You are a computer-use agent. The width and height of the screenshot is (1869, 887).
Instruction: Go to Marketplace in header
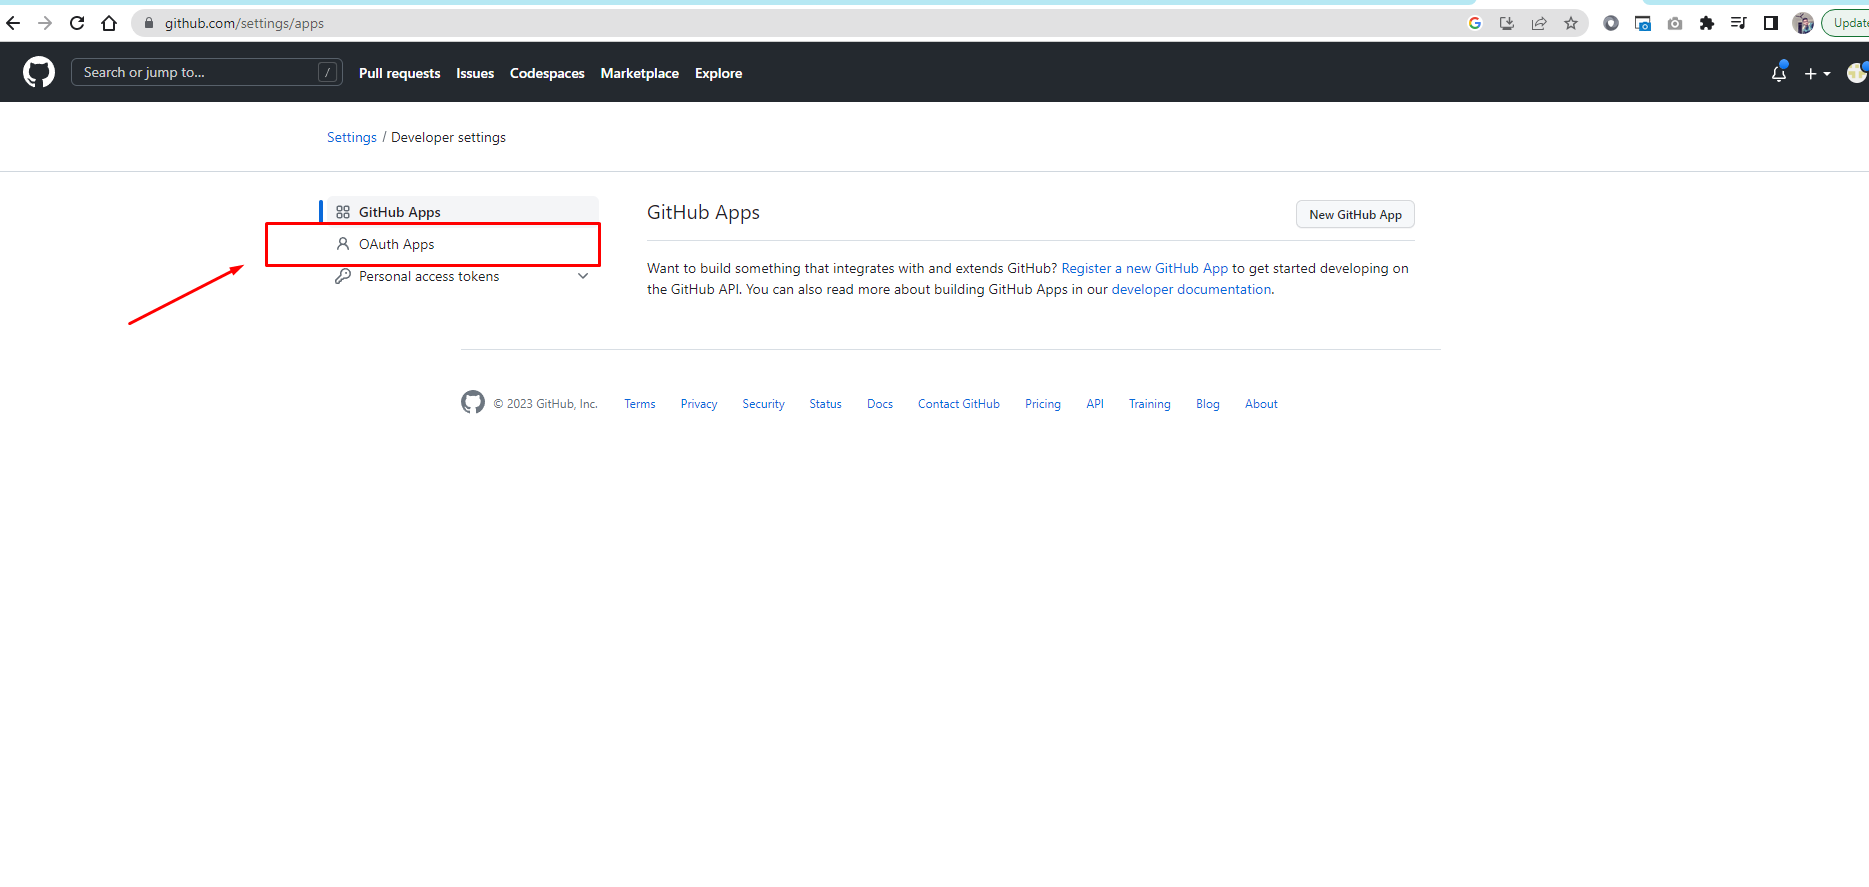pyautogui.click(x=640, y=73)
